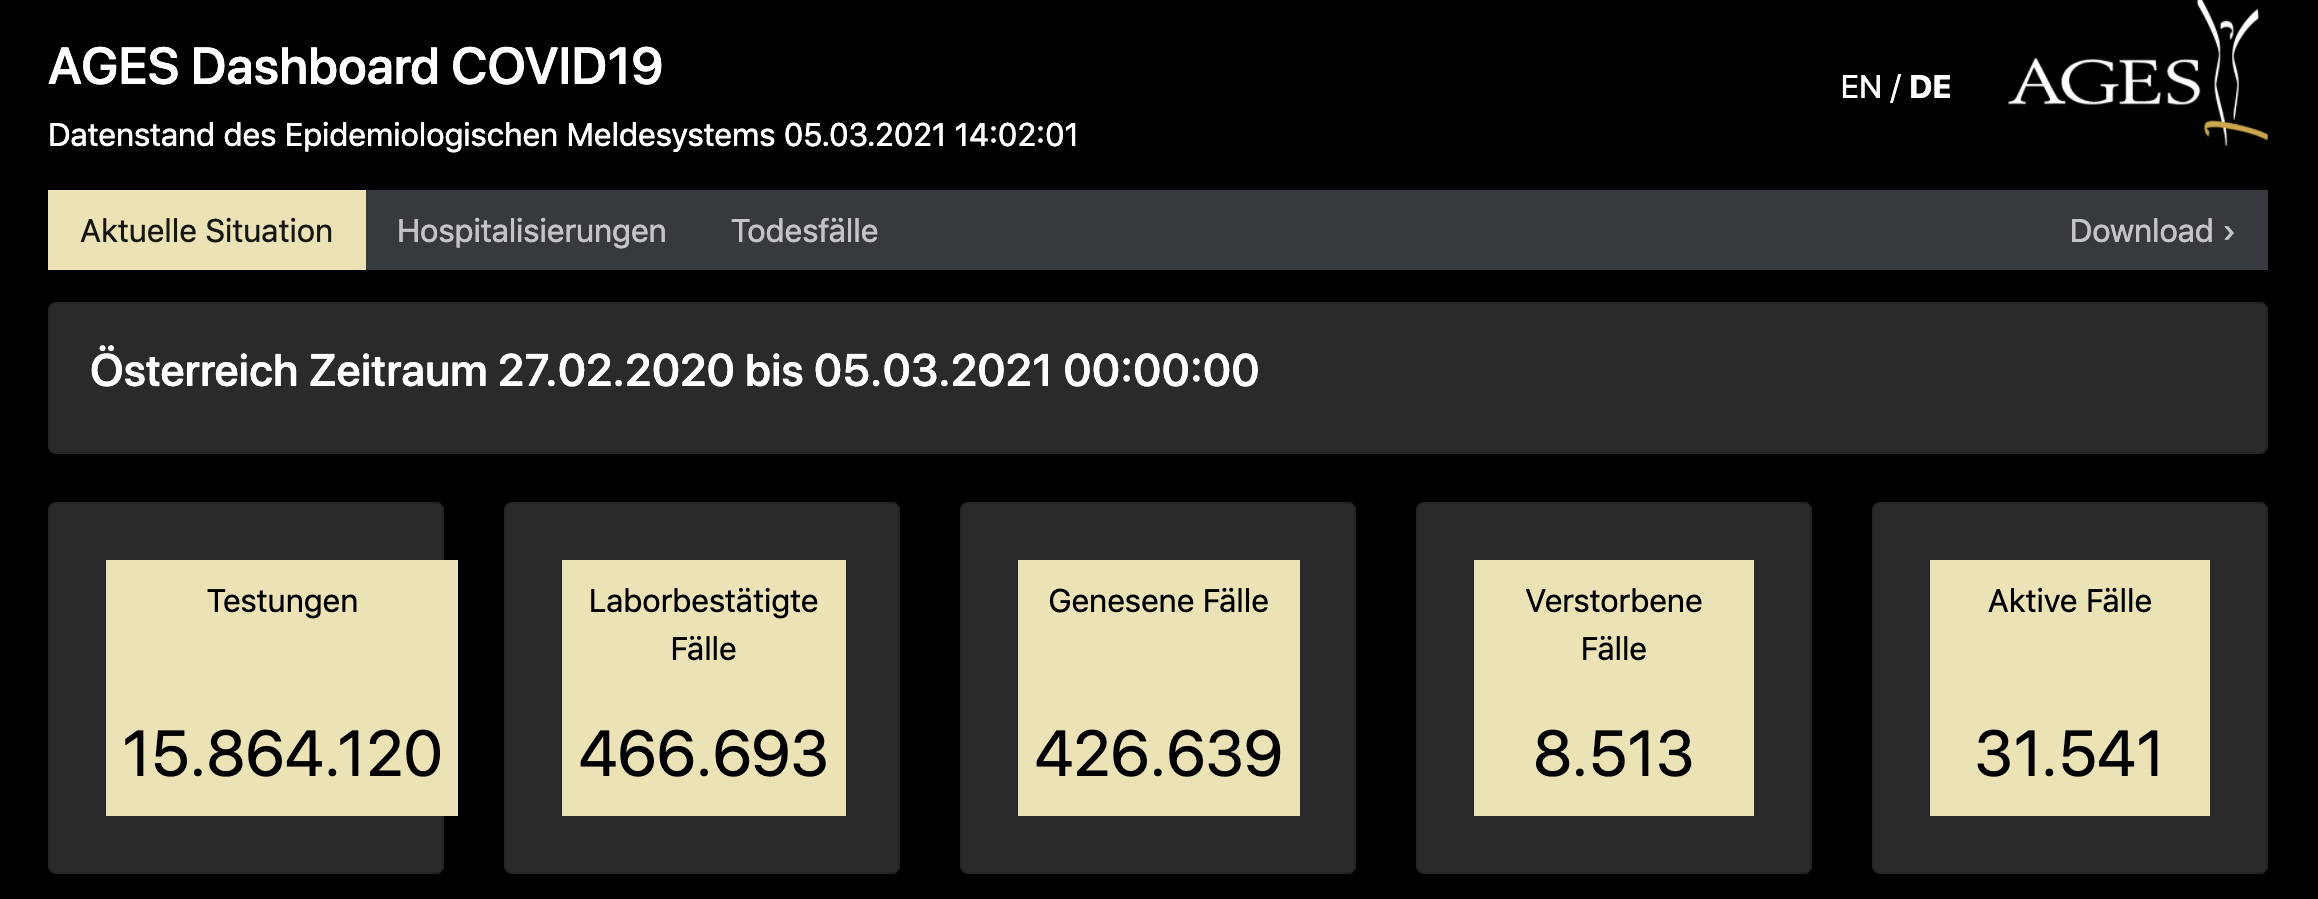This screenshot has width=2318, height=899.
Task: Click the 31.541 active cases number
Action: (x=2069, y=753)
